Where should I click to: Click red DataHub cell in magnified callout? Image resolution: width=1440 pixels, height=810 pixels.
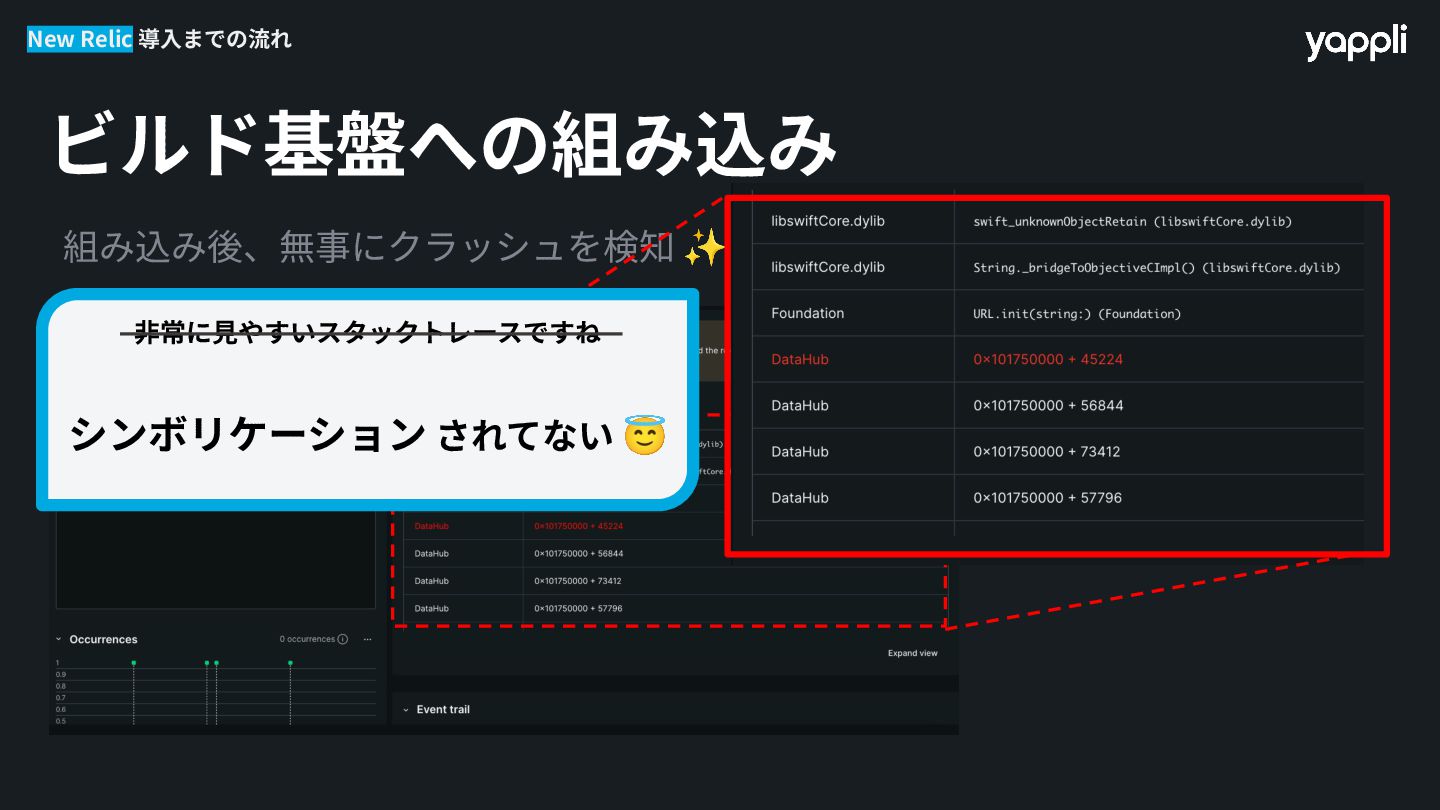pyautogui.click(x=800, y=359)
